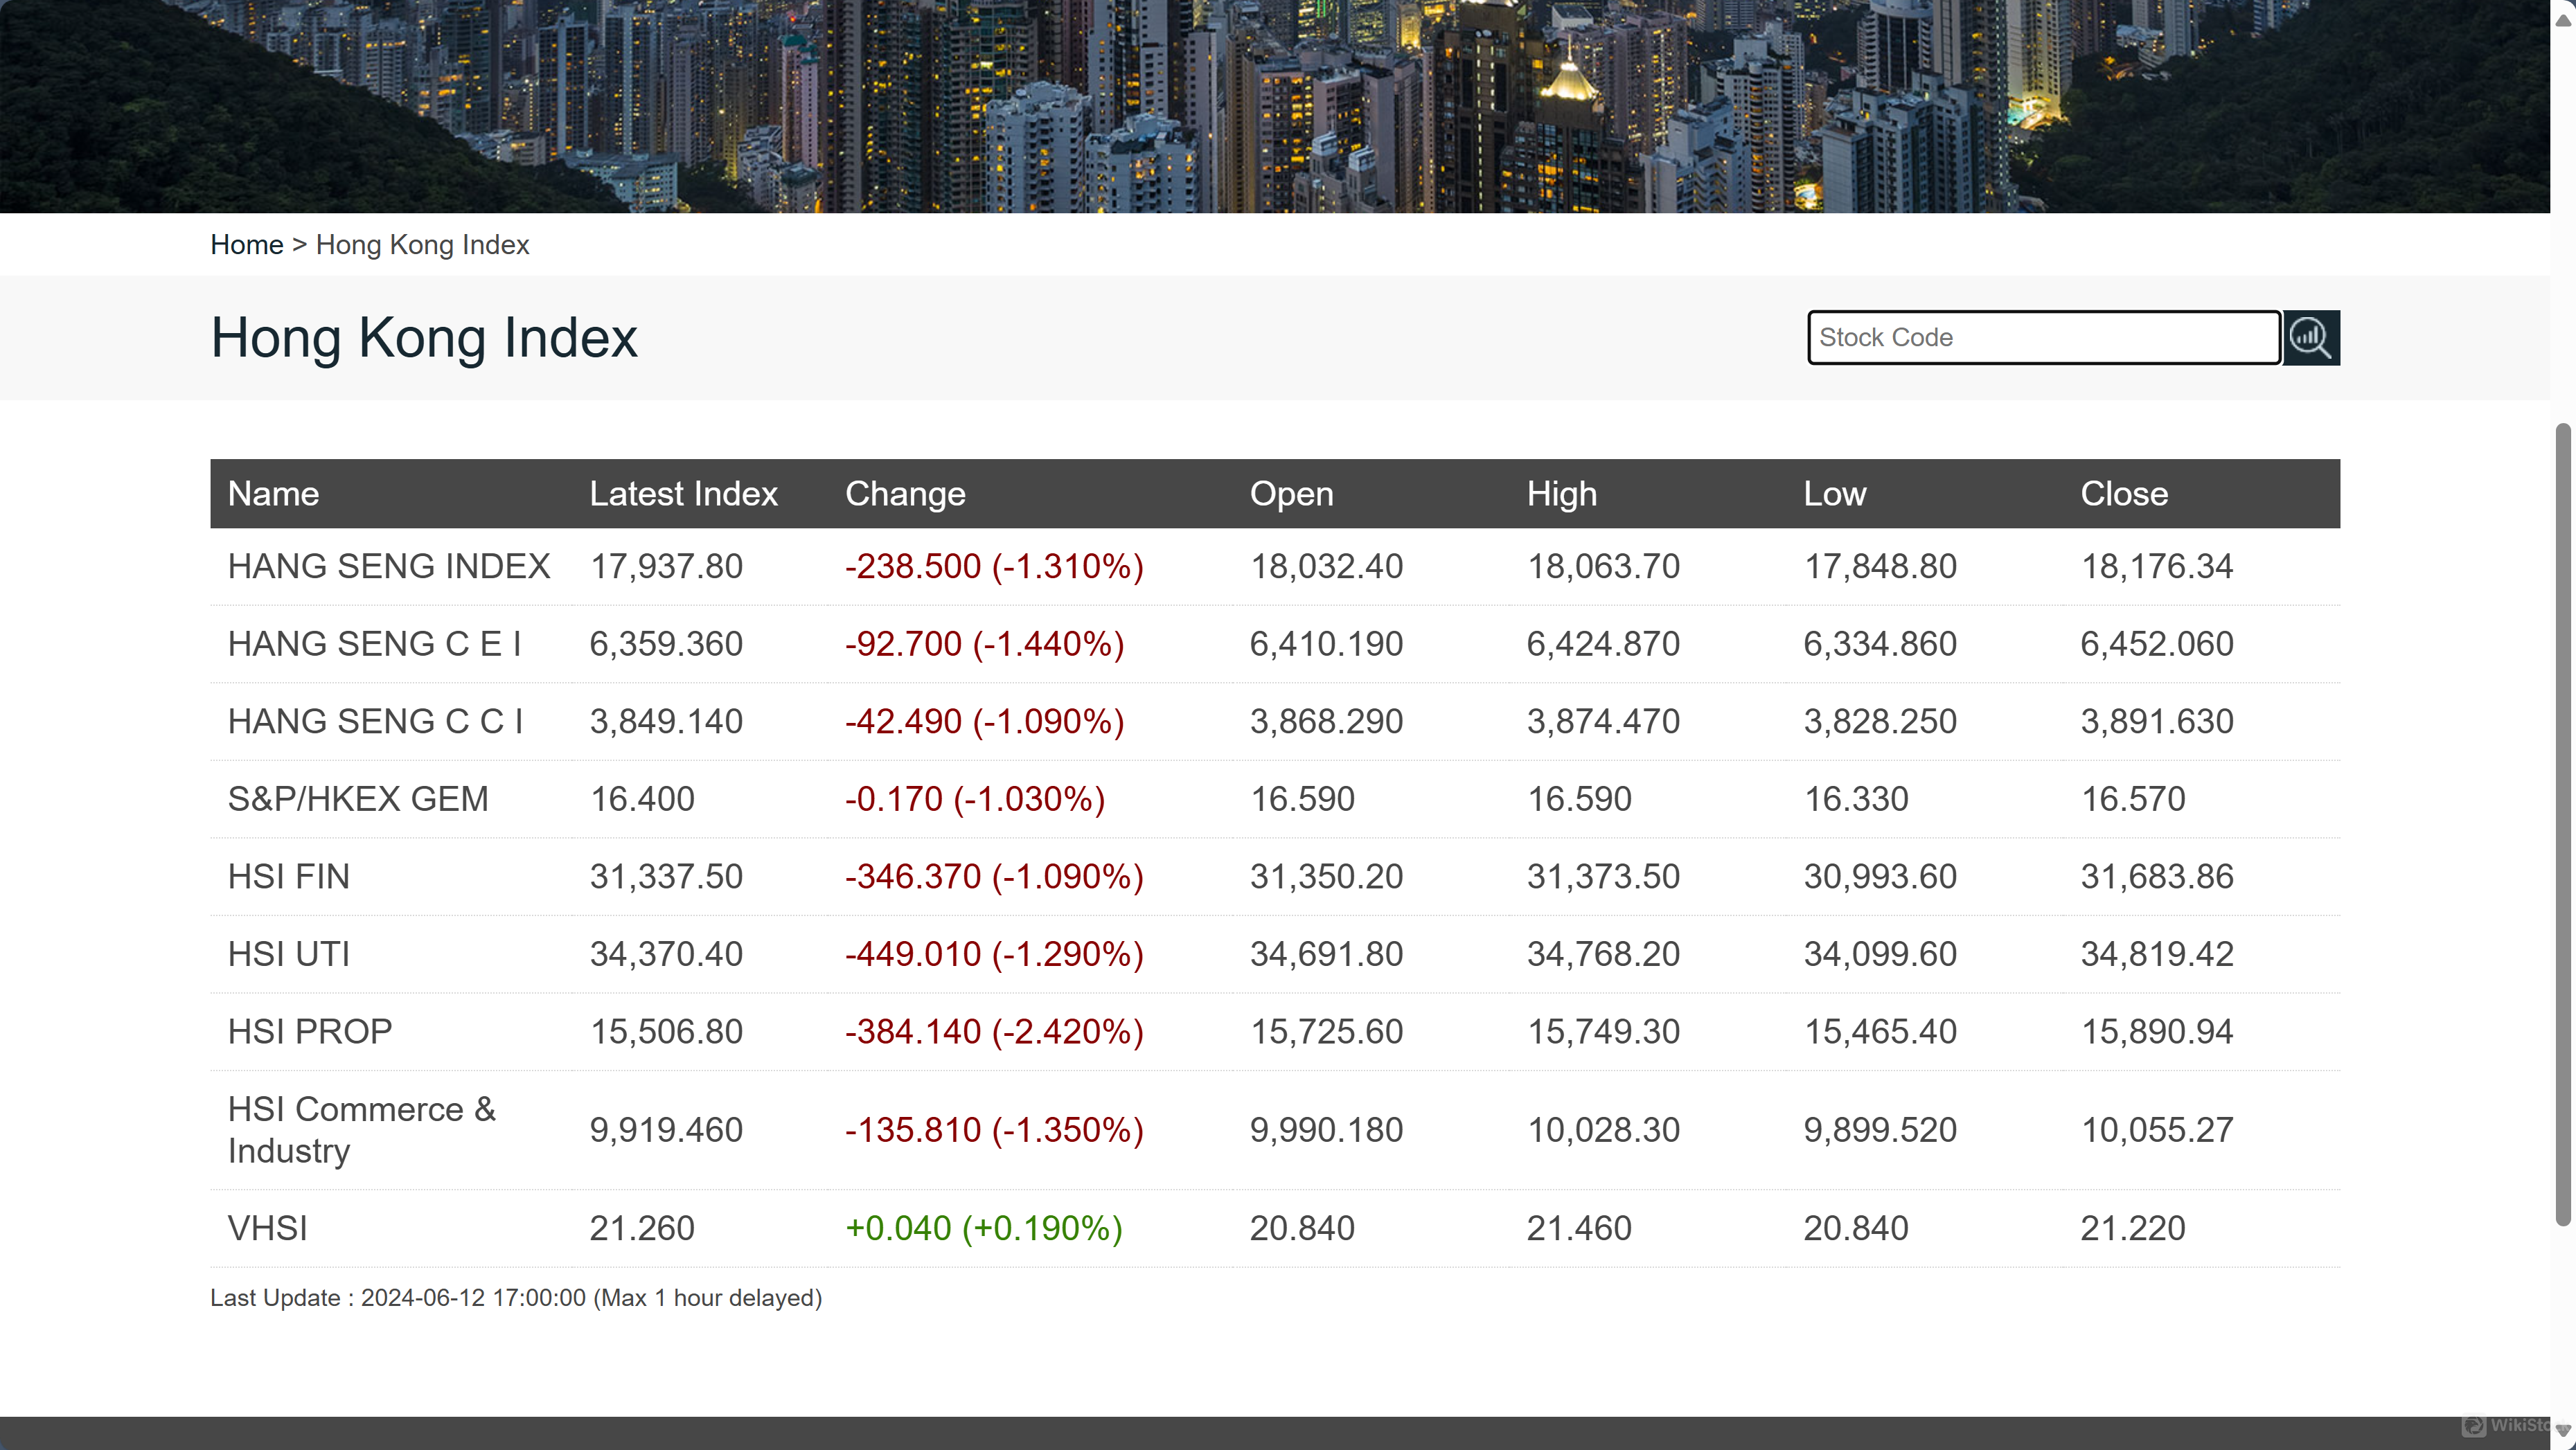Select the VHSI row name

tap(268, 1228)
